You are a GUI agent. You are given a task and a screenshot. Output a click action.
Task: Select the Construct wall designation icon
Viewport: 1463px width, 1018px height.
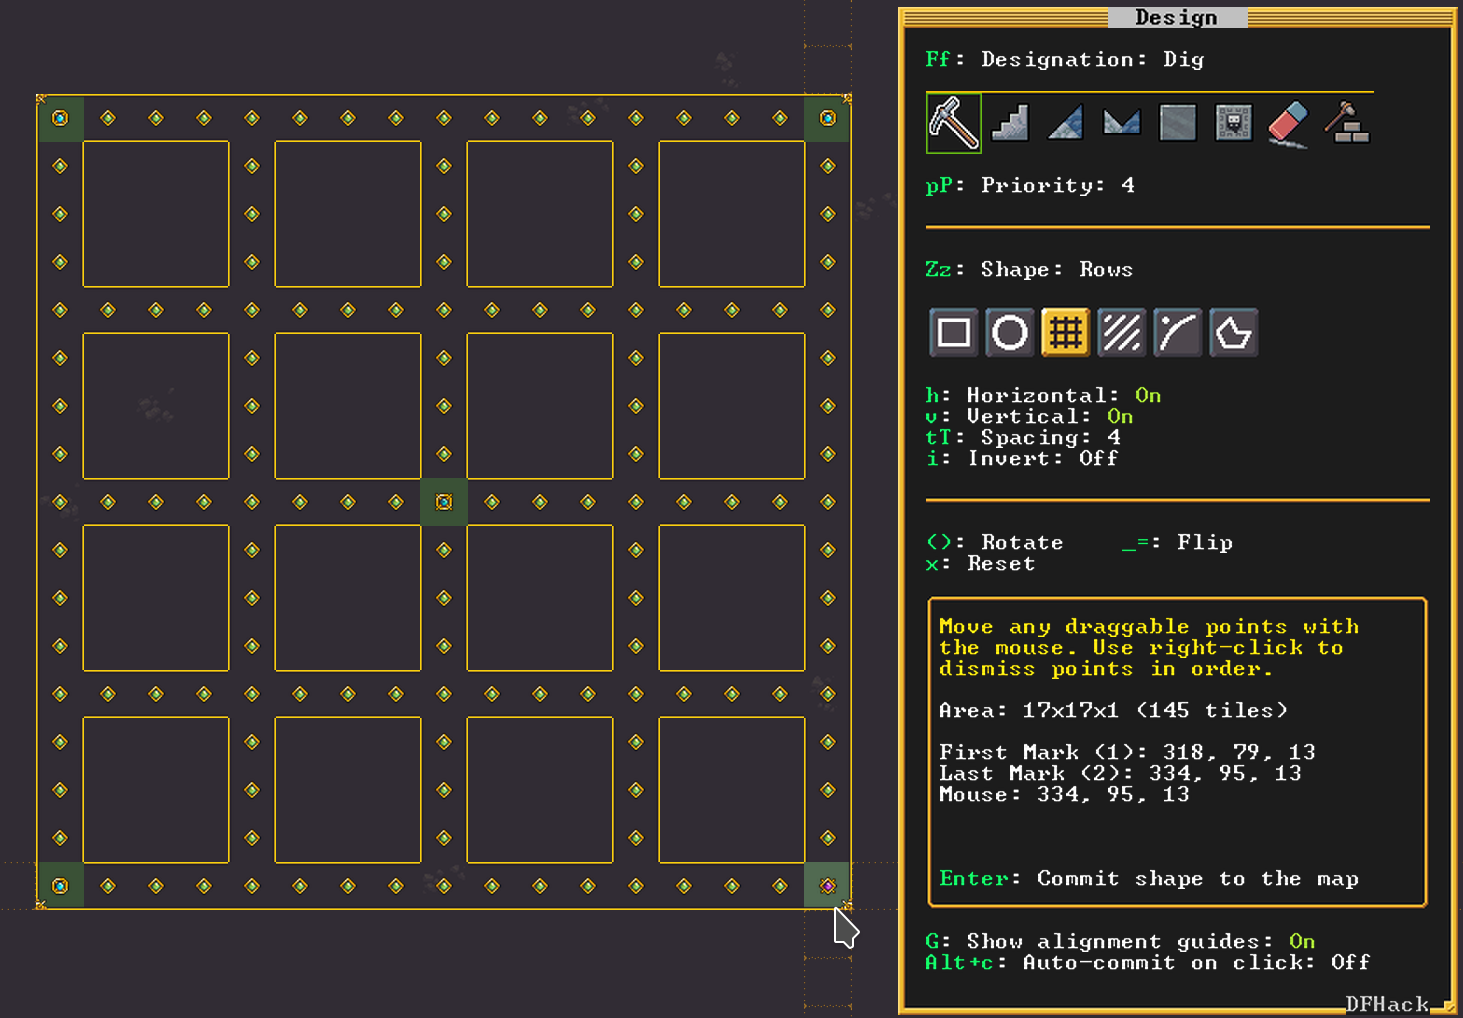pos(1345,123)
